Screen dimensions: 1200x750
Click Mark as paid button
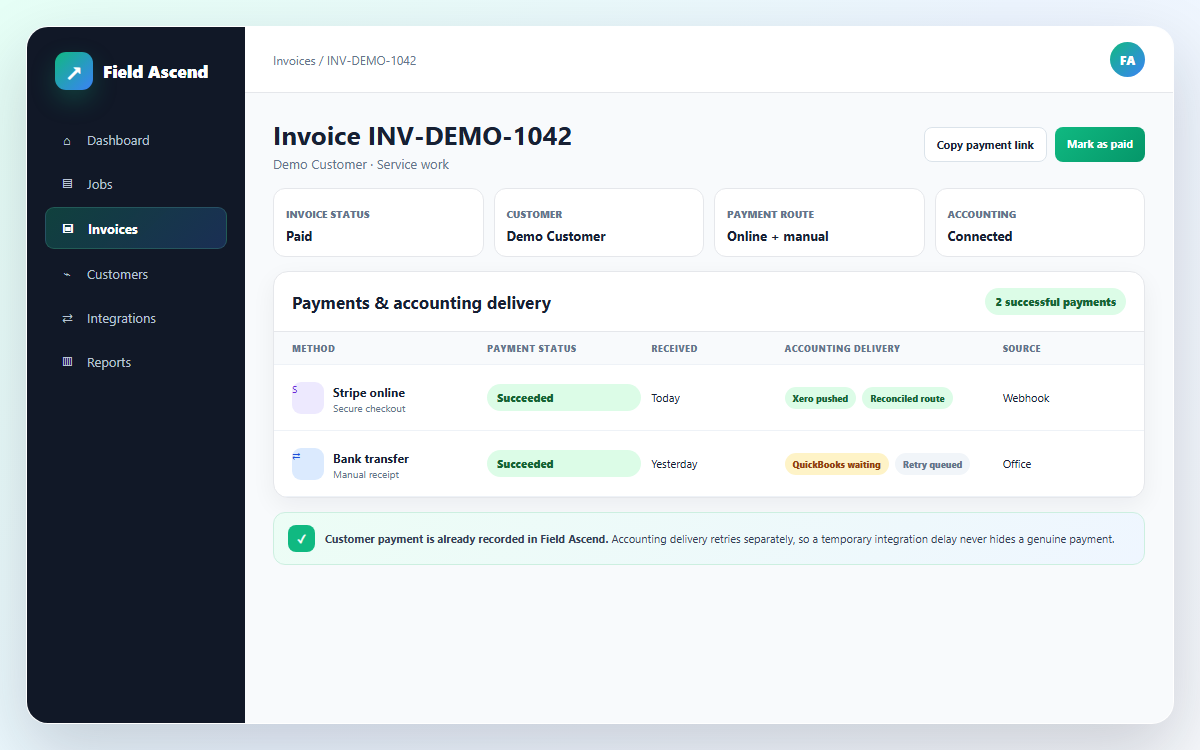[x=1100, y=145]
